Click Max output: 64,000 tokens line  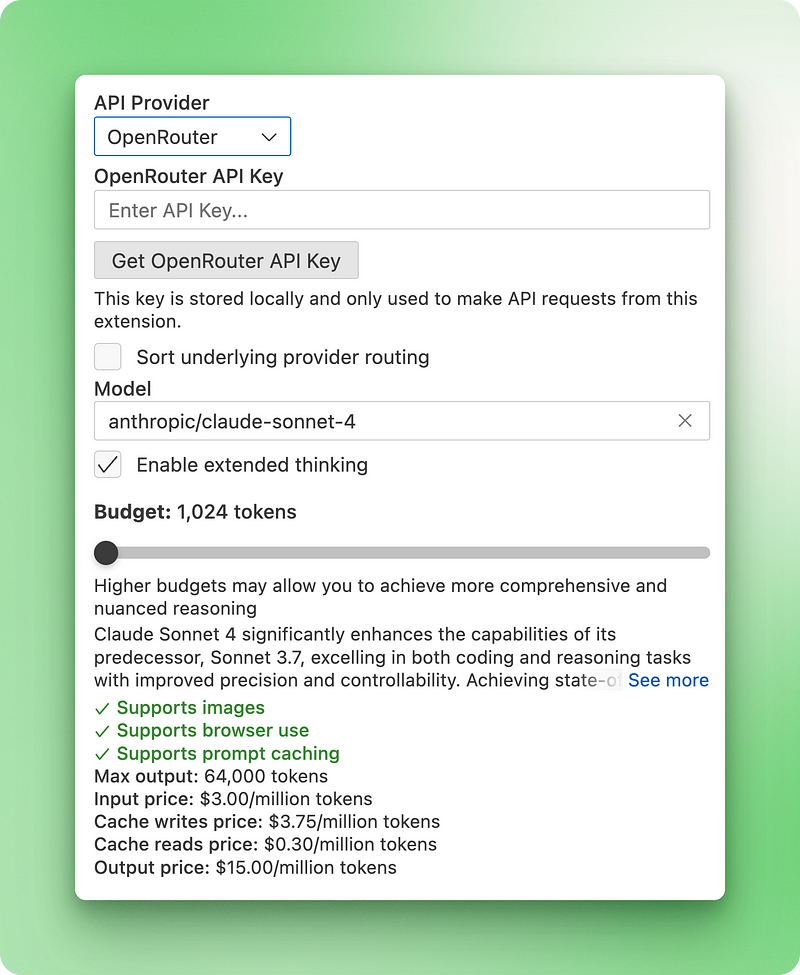(x=211, y=776)
